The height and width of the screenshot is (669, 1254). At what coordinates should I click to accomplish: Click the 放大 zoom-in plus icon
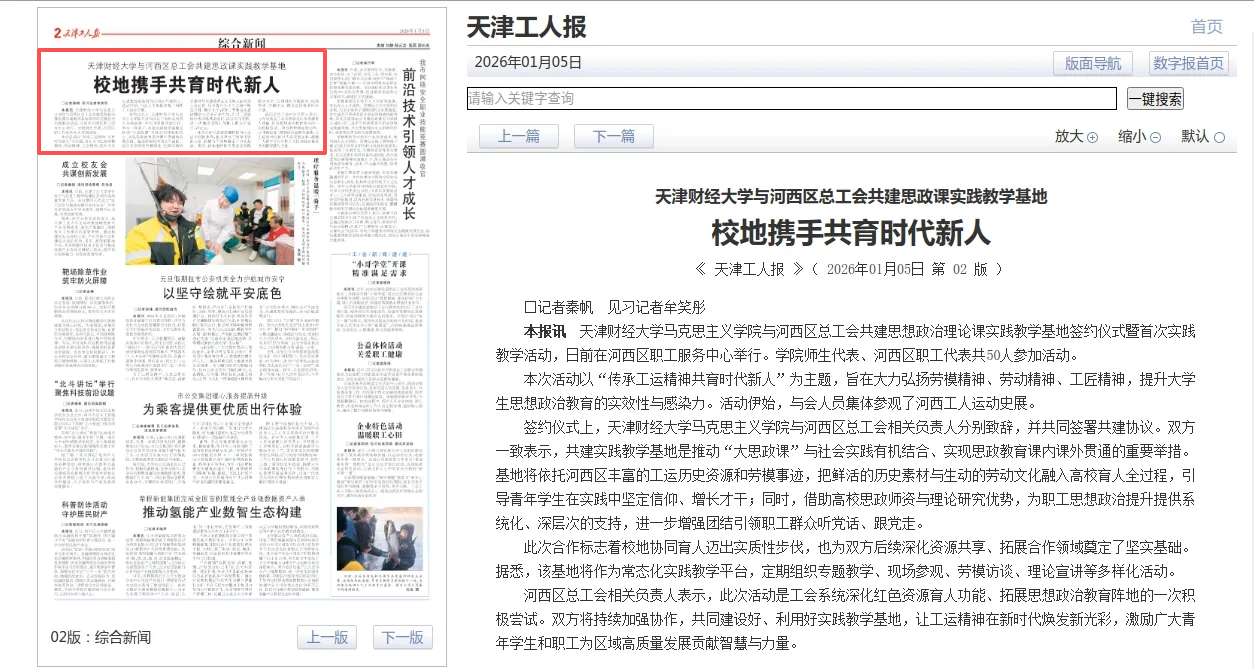tap(1092, 138)
